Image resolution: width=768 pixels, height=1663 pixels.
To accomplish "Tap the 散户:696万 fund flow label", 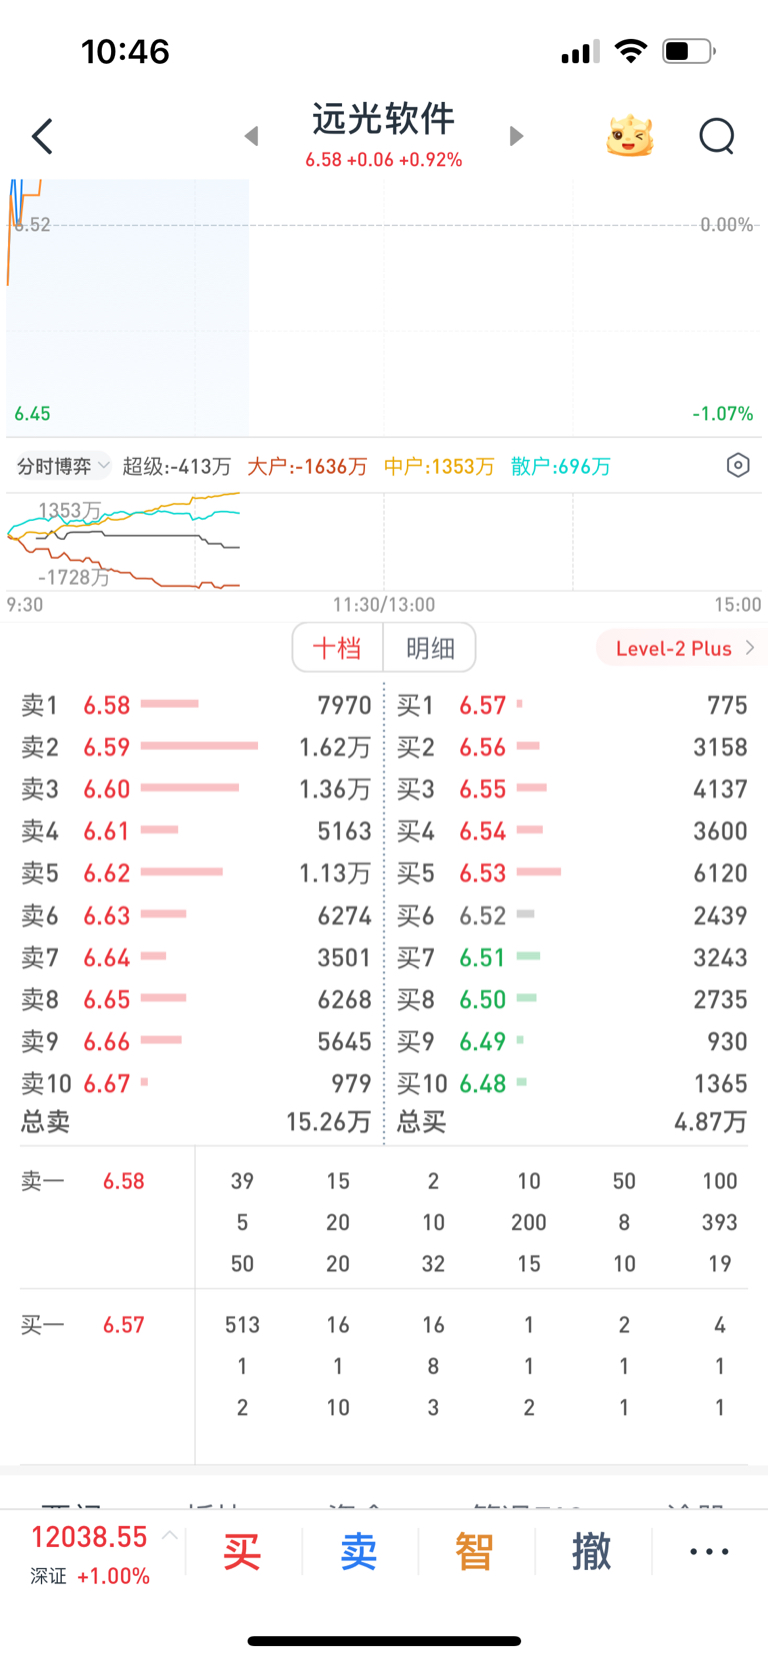I will point(561,466).
